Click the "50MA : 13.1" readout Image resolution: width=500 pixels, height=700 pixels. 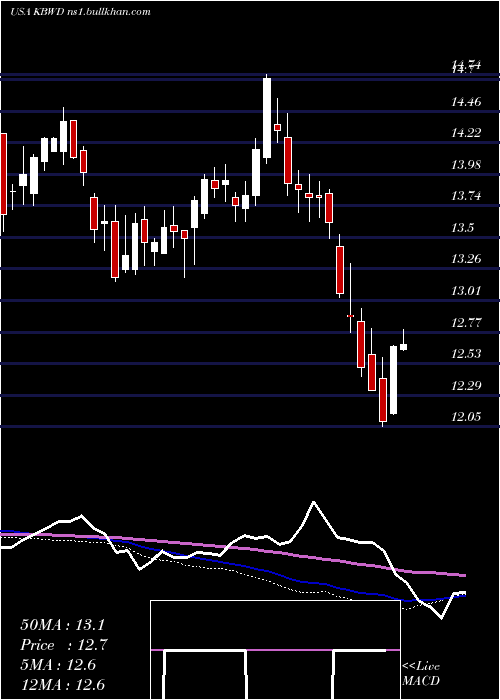click(64, 625)
